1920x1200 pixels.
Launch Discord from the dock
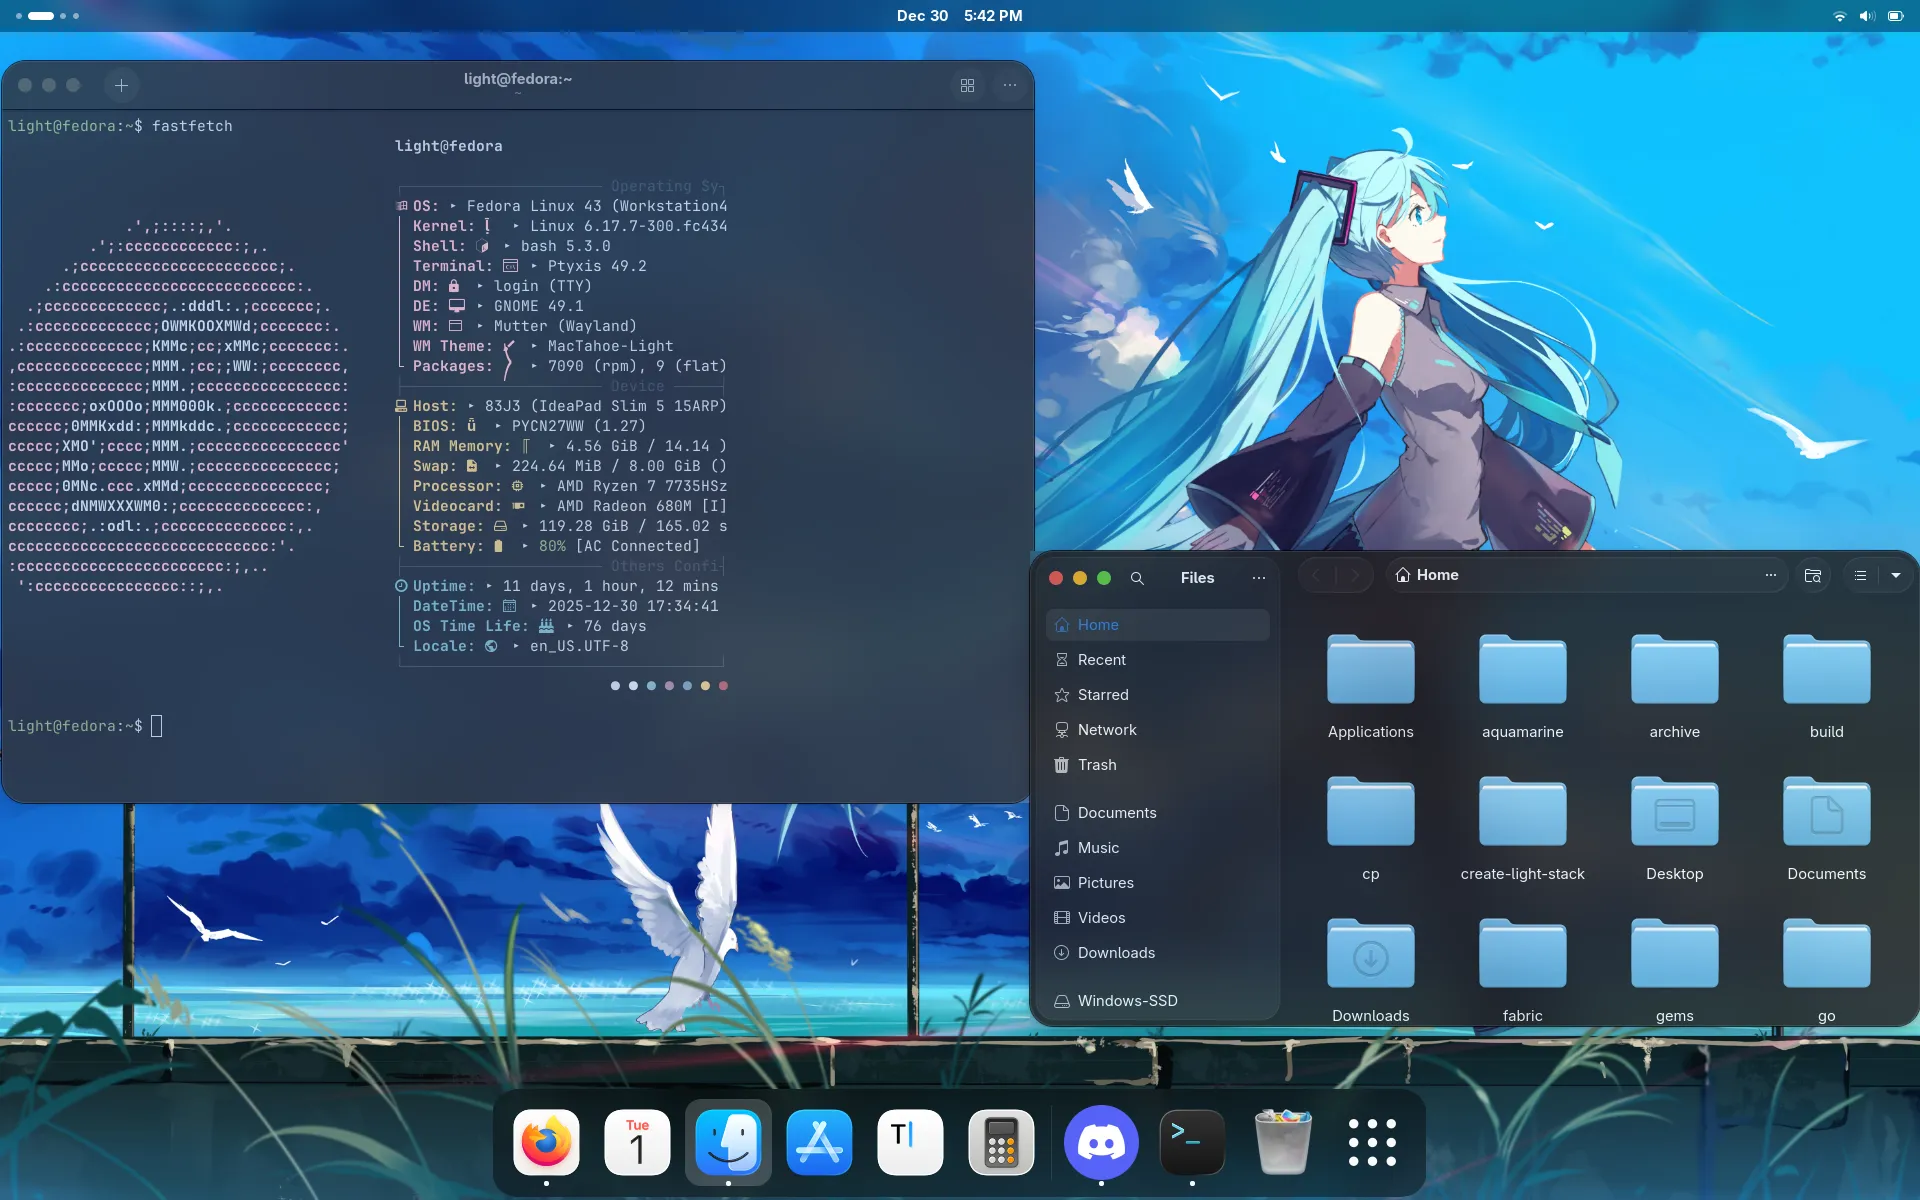pos(1101,1142)
